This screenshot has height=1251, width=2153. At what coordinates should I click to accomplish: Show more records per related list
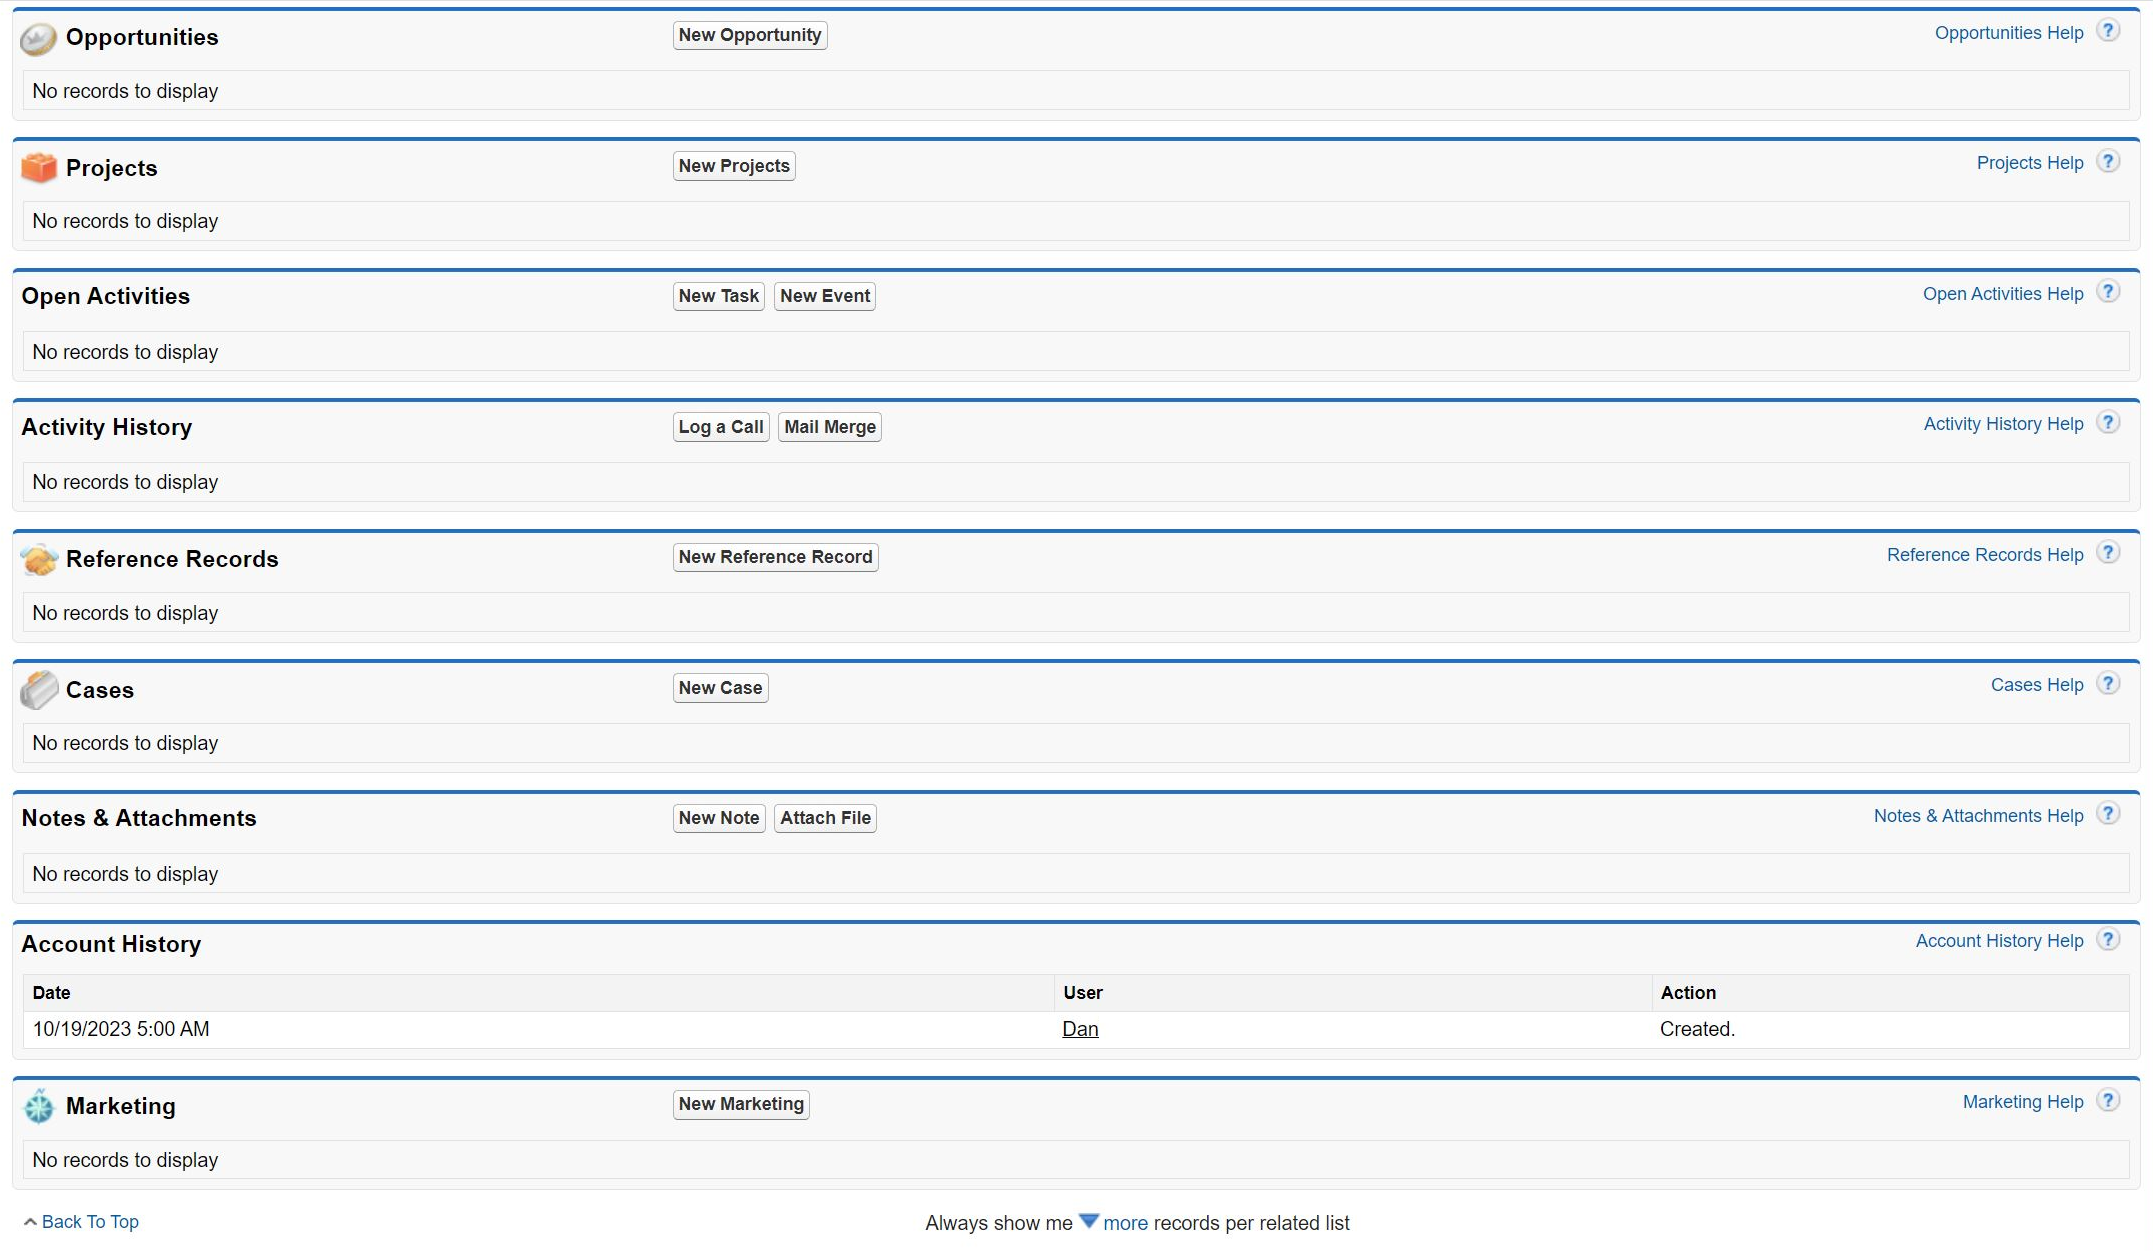point(1125,1223)
